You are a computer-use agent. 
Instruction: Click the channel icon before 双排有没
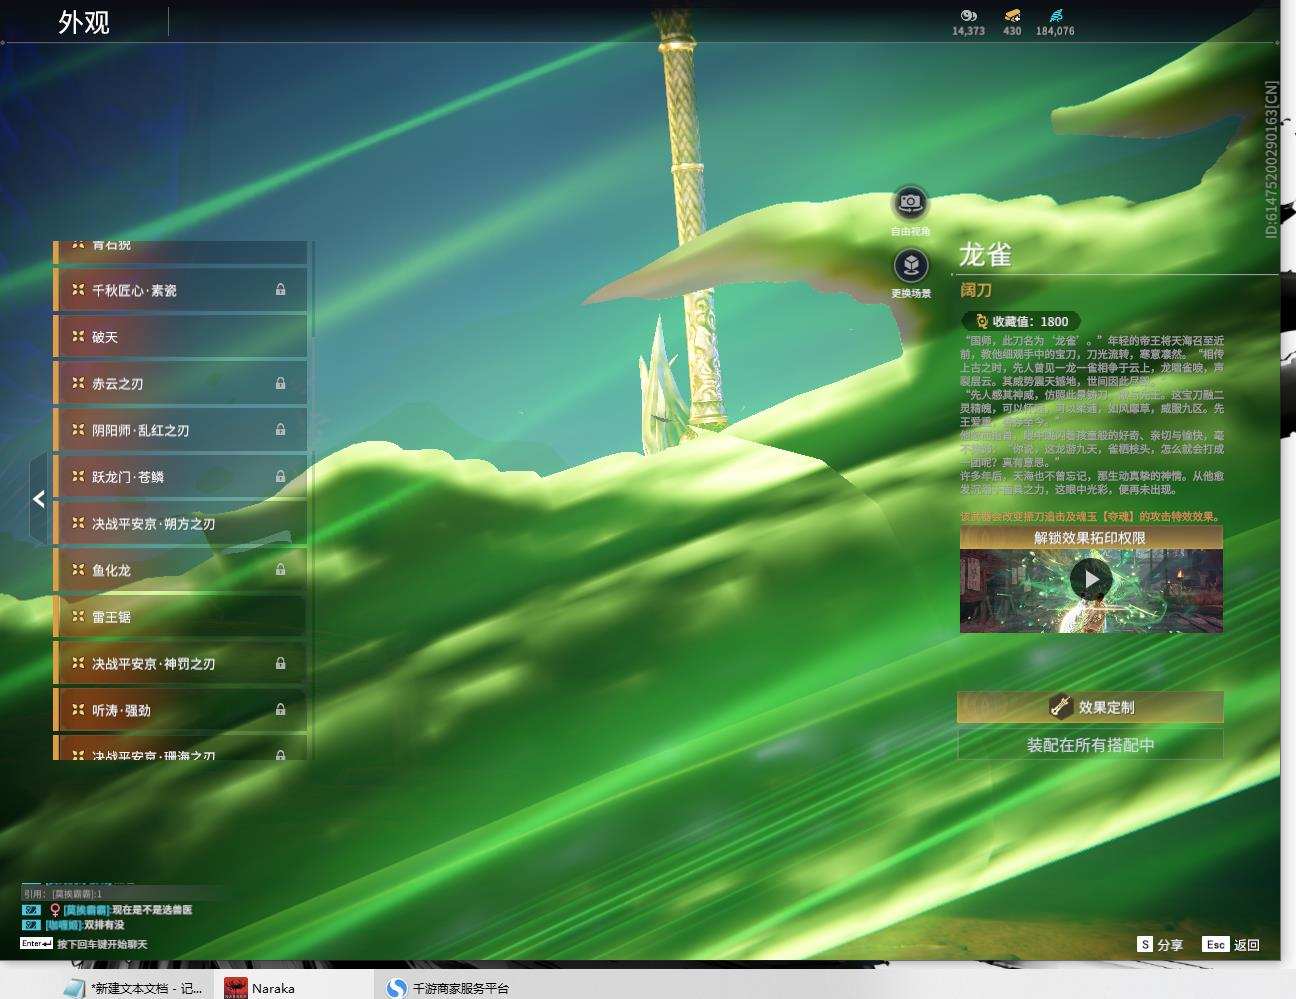pos(31,925)
